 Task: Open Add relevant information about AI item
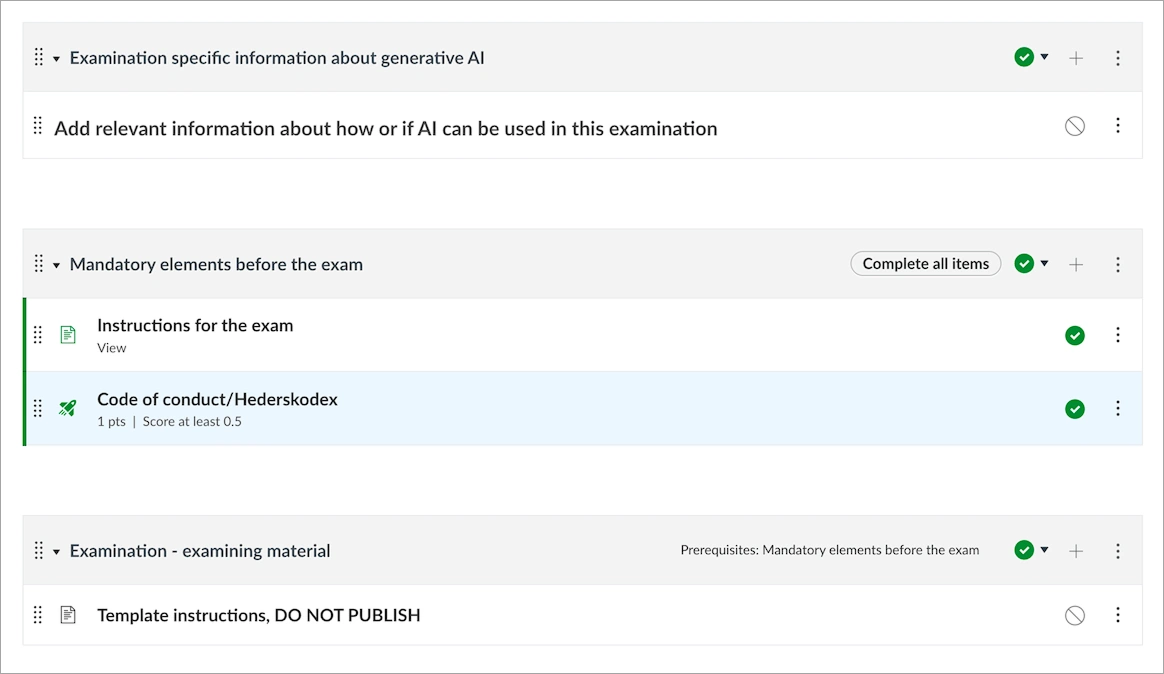tap(385, 128)
